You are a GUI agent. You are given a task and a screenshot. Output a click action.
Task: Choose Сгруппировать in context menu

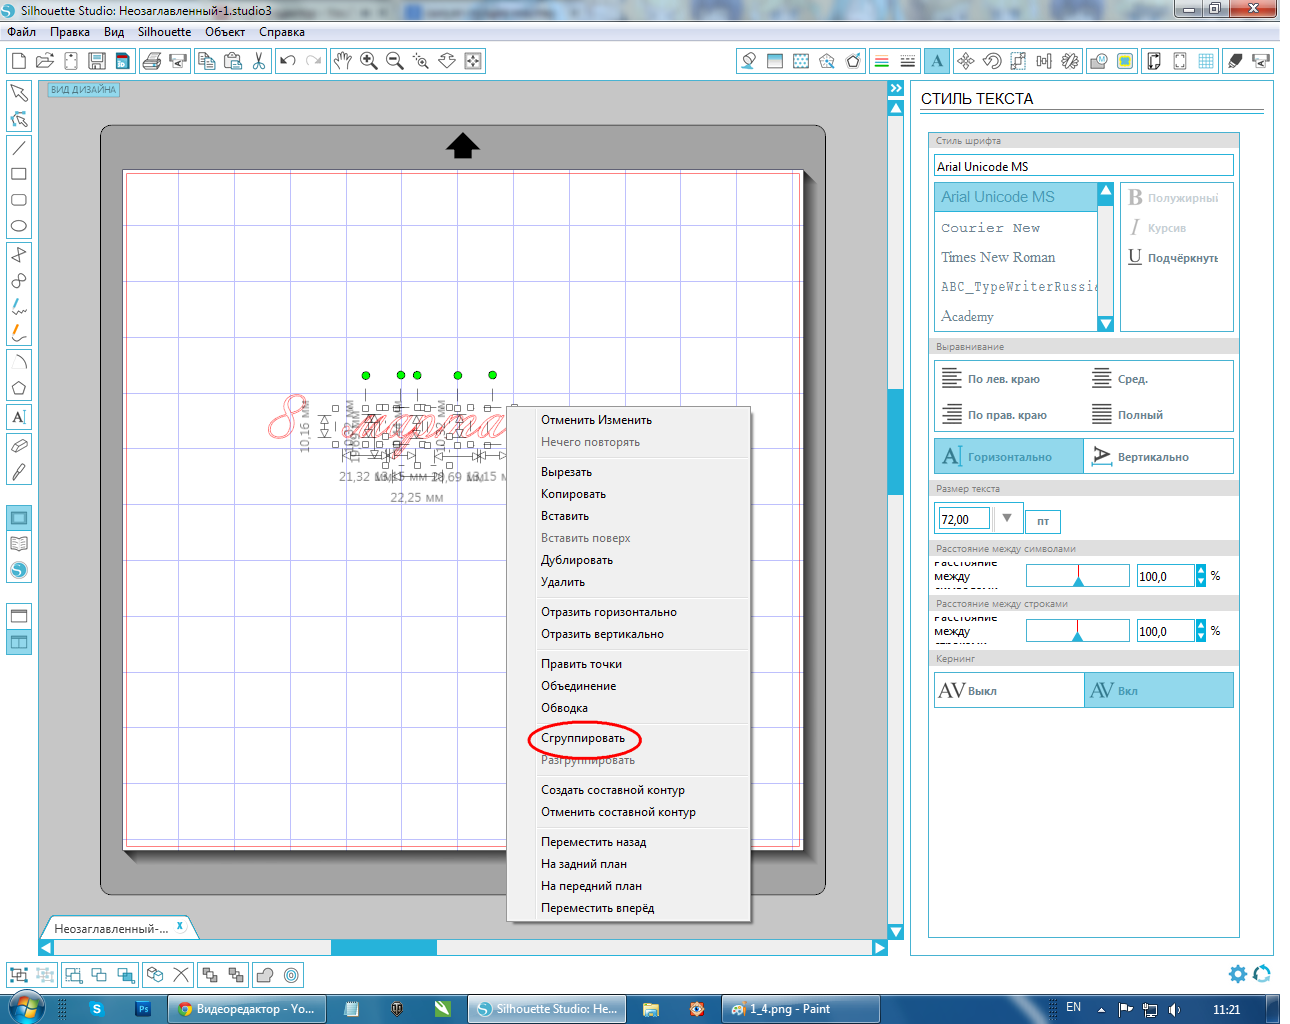[583, 738]
